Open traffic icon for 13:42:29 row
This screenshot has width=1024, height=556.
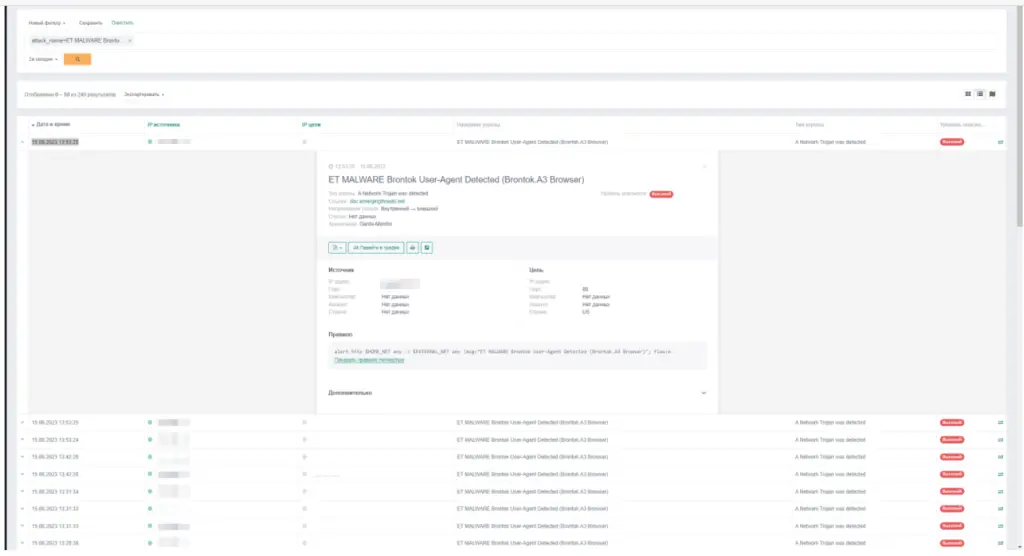1000,457
